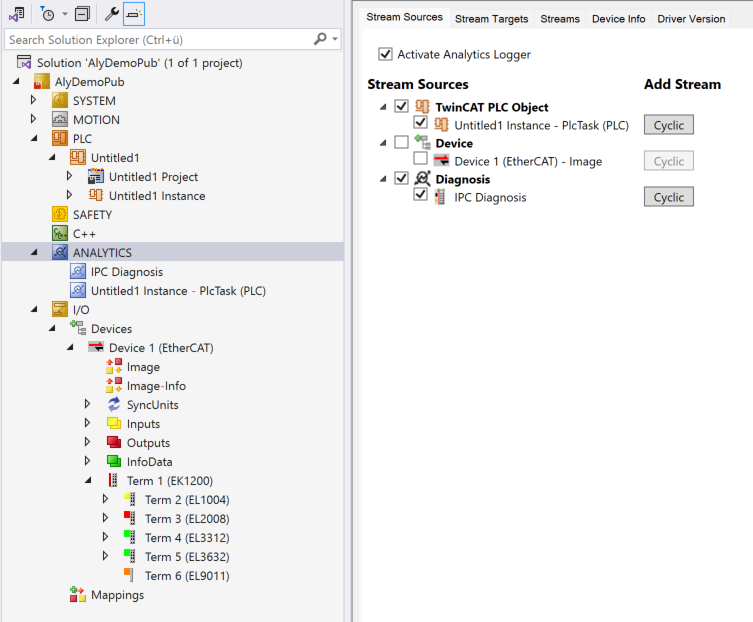Switch to the Stream Targets tab

[491, 19]
